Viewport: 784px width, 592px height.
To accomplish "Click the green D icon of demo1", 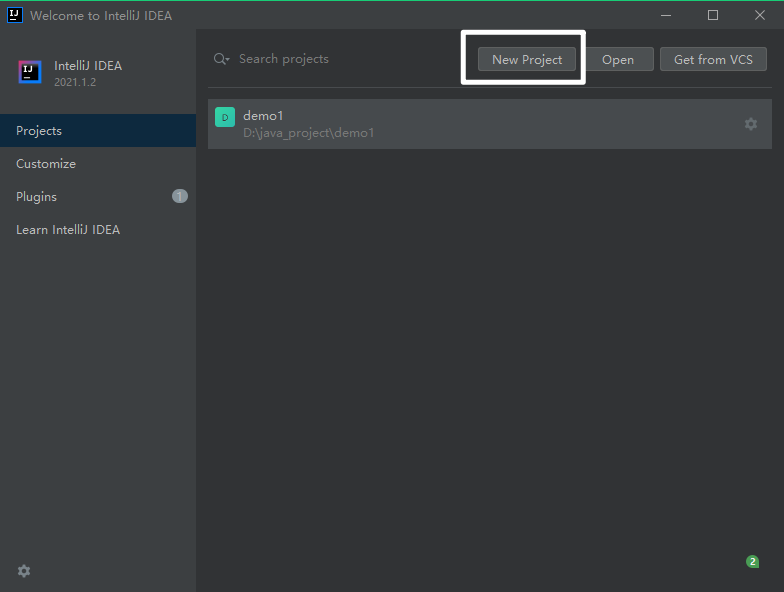I will 225,117.
